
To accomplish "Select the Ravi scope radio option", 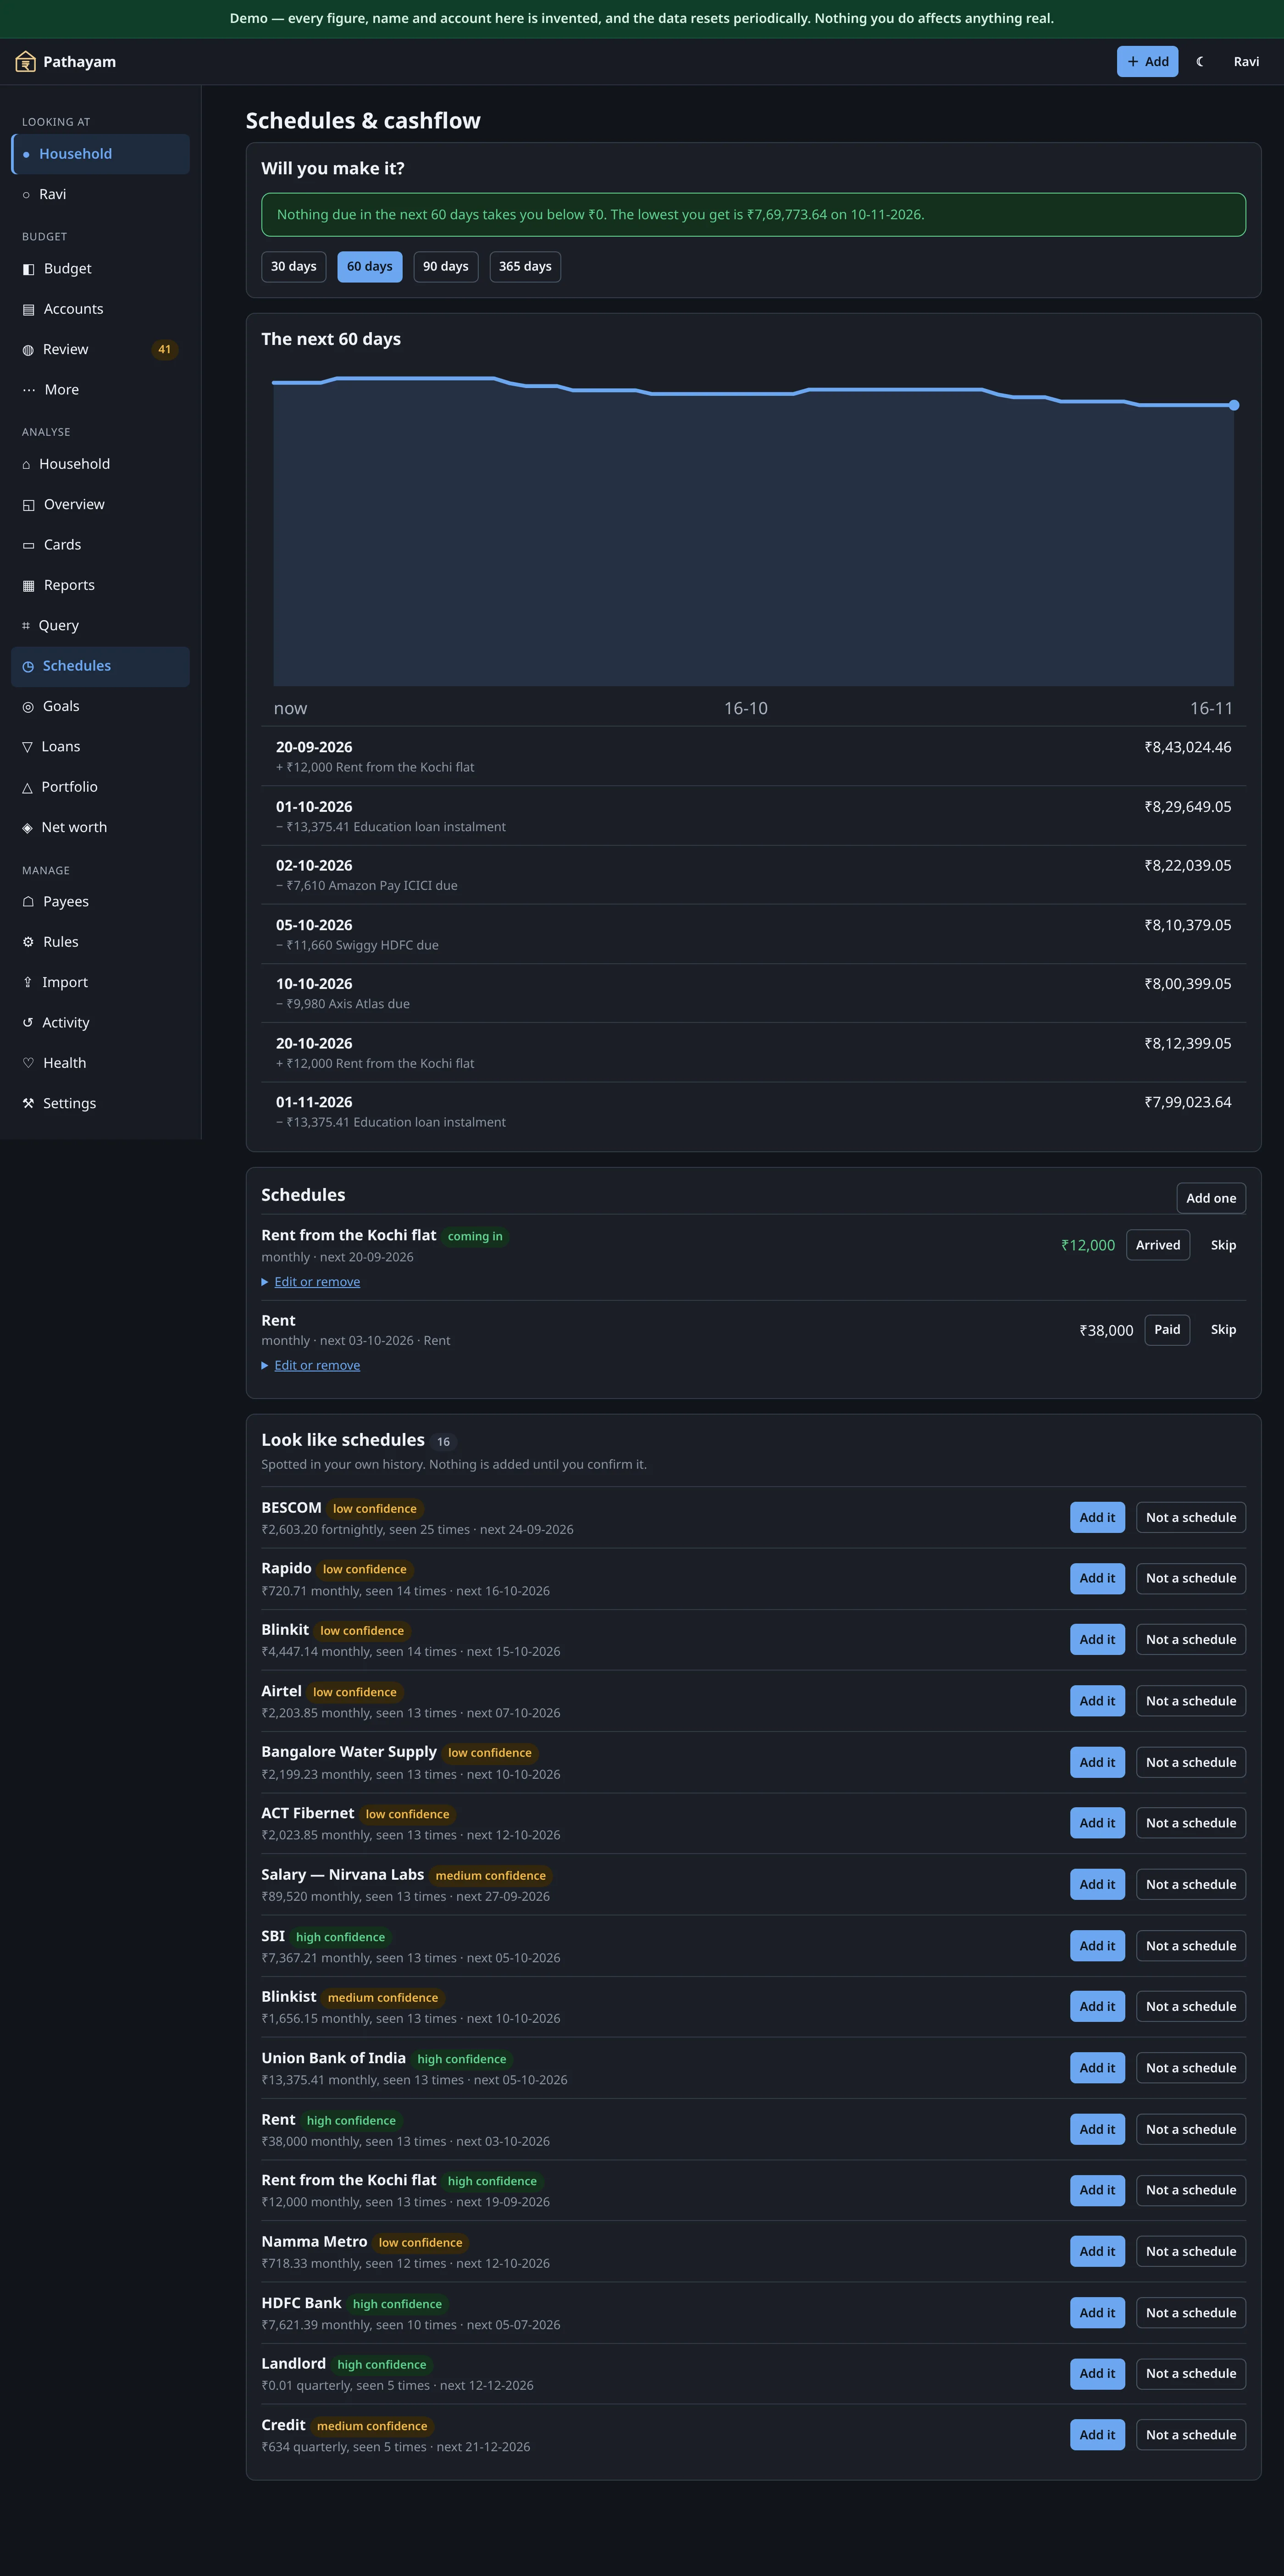I will click(x=100, y=194).
